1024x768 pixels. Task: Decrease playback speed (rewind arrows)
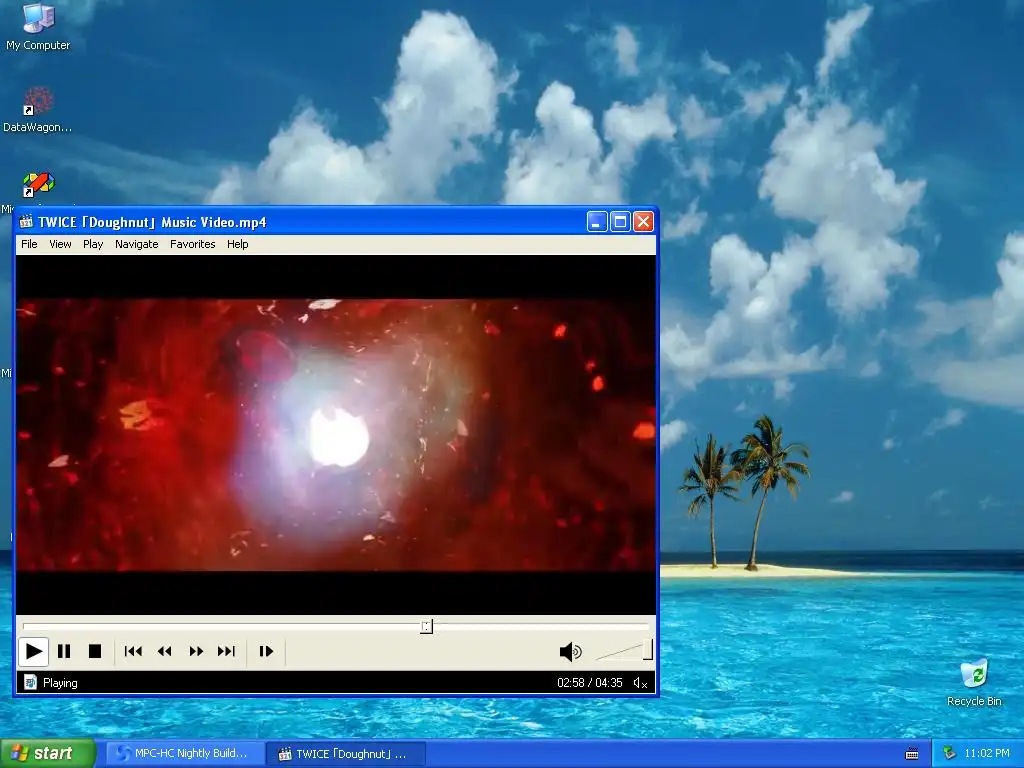pyautogui.click(x=165, y=651)
